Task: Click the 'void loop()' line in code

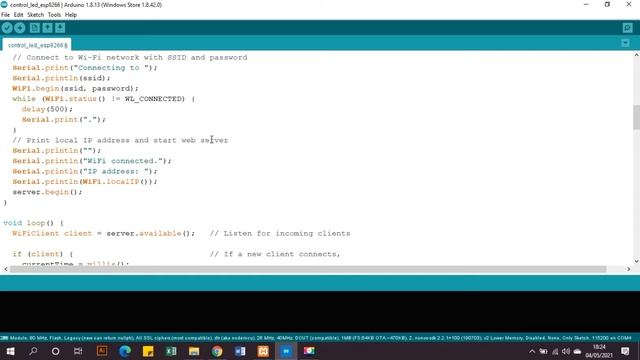Action: 33,223
